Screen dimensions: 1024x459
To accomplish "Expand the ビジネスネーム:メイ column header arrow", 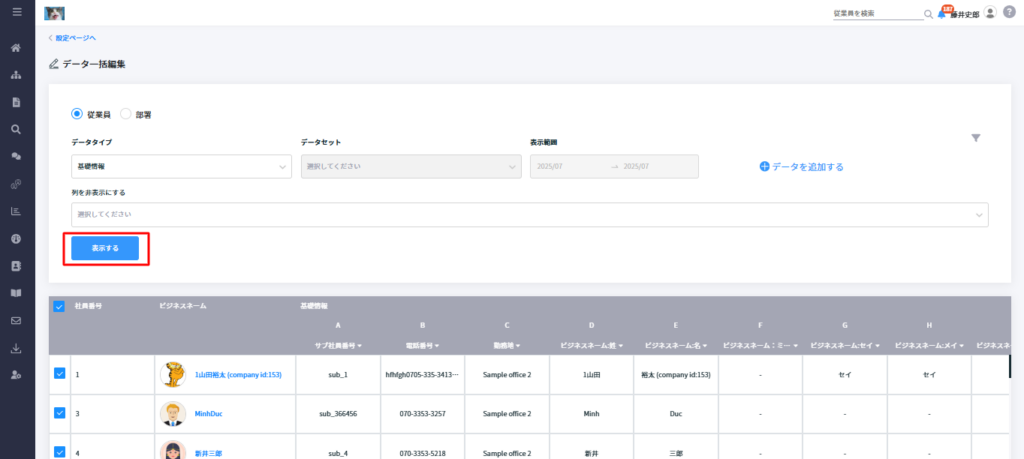I will coord(963,345).
